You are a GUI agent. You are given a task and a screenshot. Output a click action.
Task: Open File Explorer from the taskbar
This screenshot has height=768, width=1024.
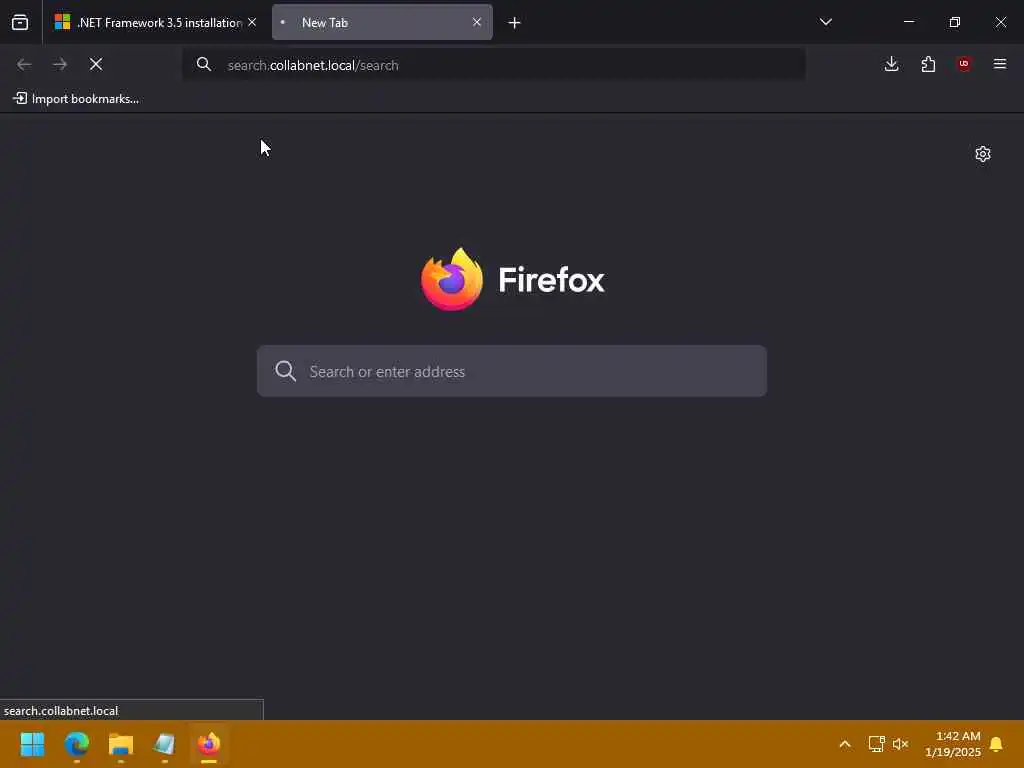click(121, 744)
